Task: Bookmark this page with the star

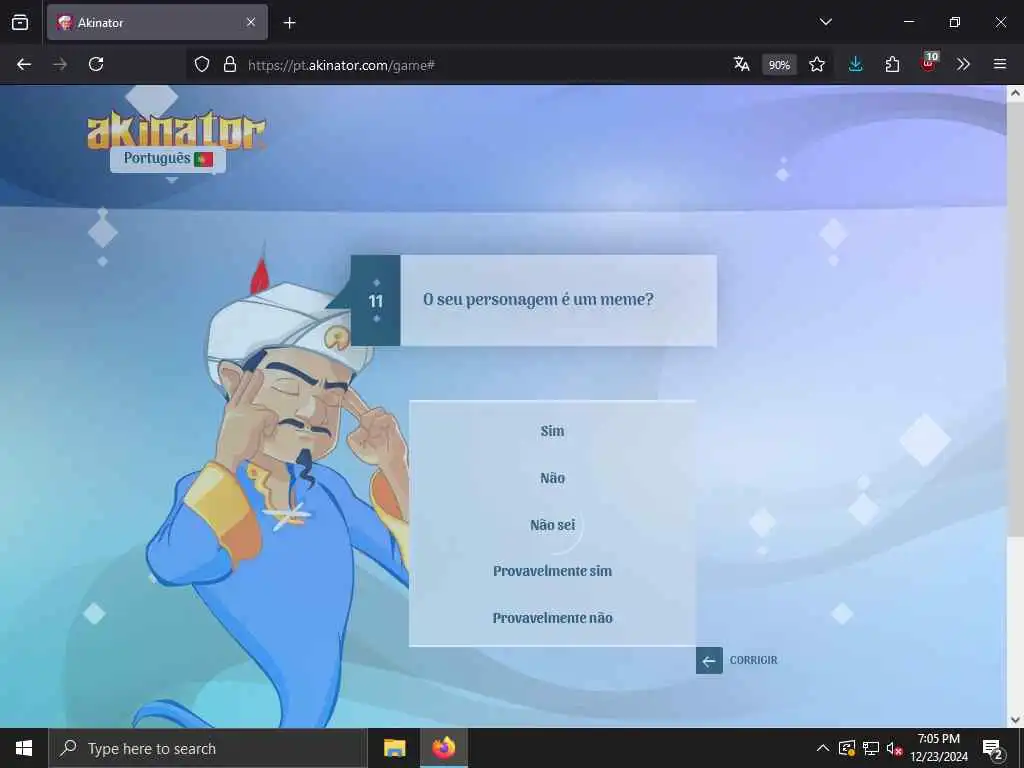Action: tap(816, 64)
